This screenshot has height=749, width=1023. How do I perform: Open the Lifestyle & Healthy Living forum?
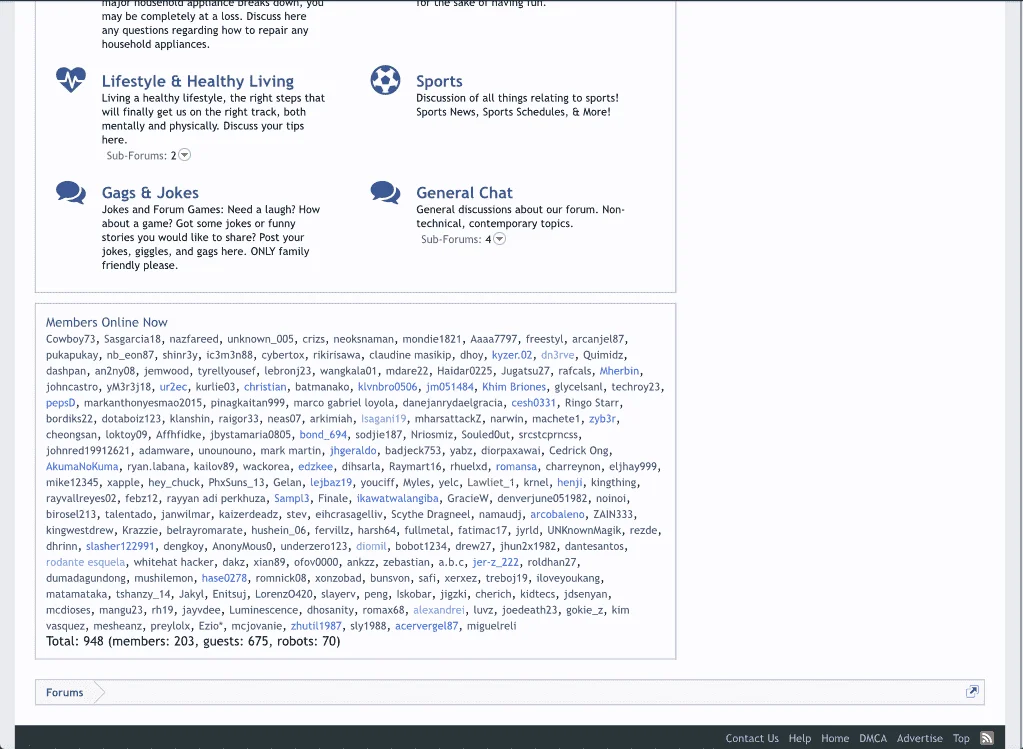[198, 82]
